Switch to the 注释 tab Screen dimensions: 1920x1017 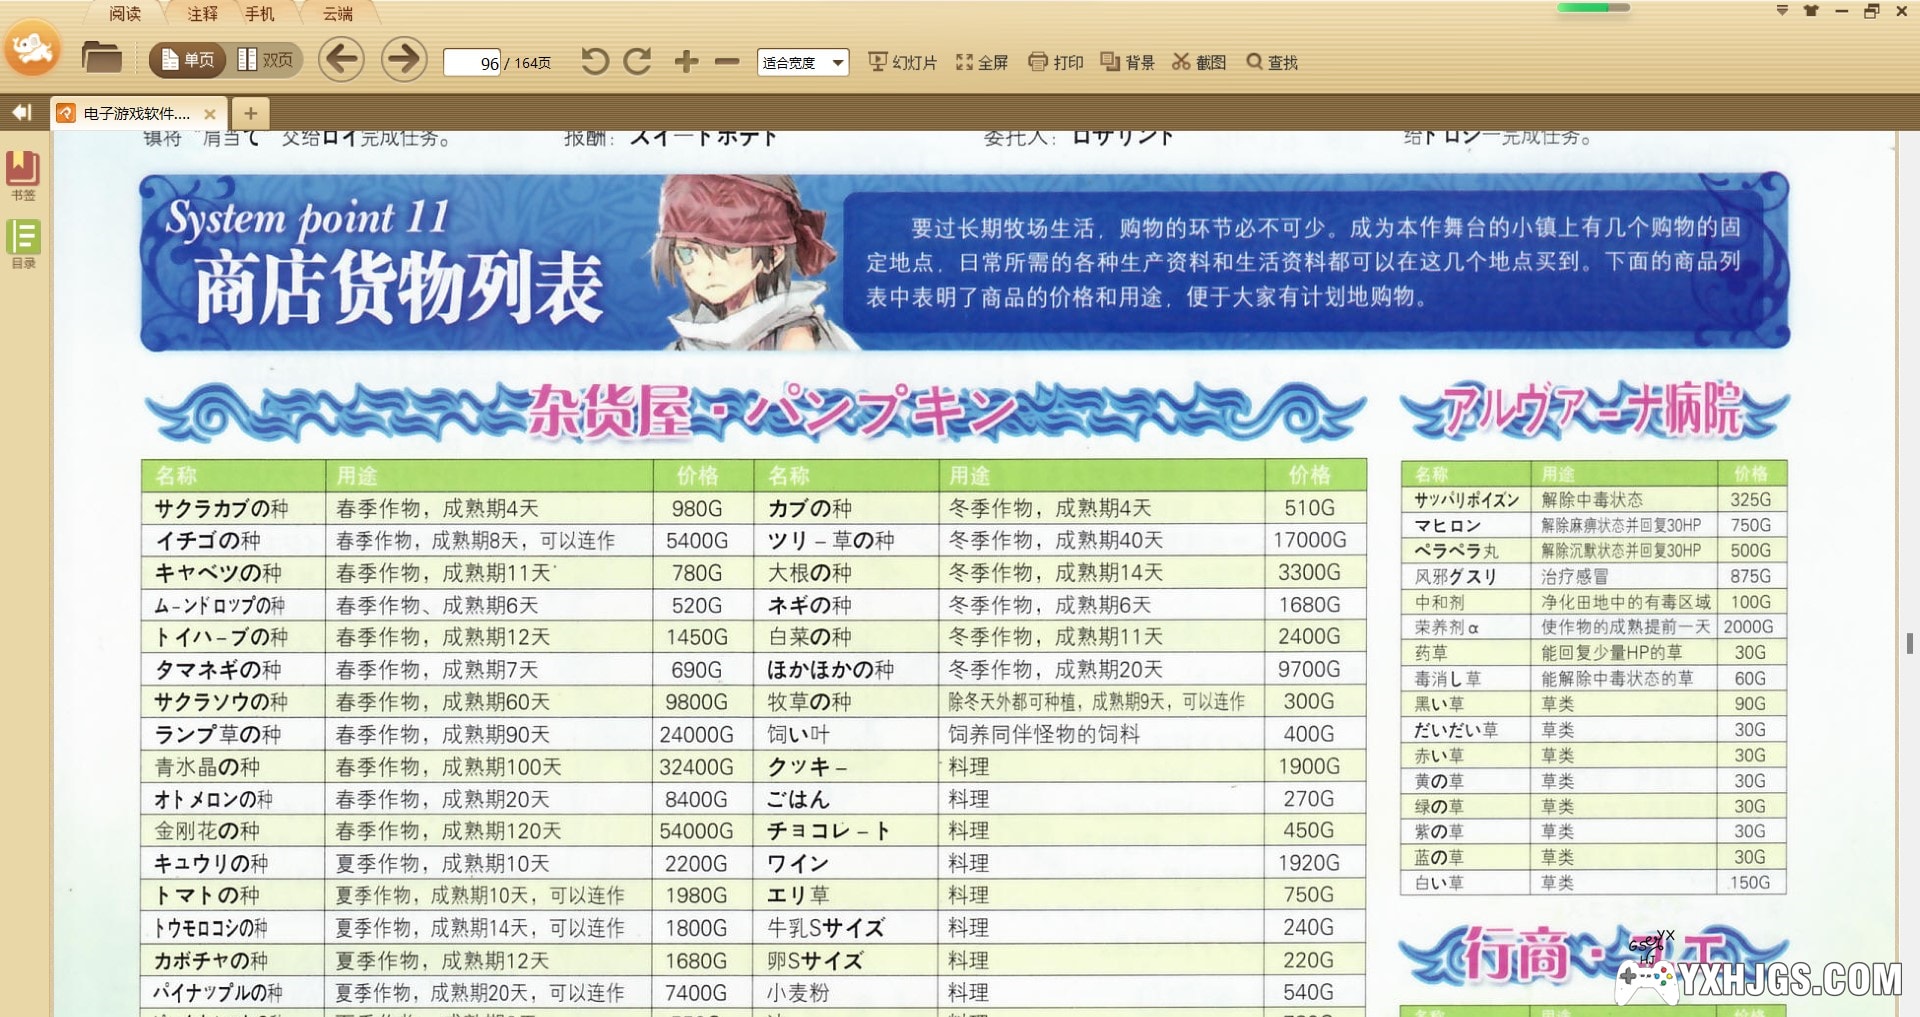coord(202,14)
